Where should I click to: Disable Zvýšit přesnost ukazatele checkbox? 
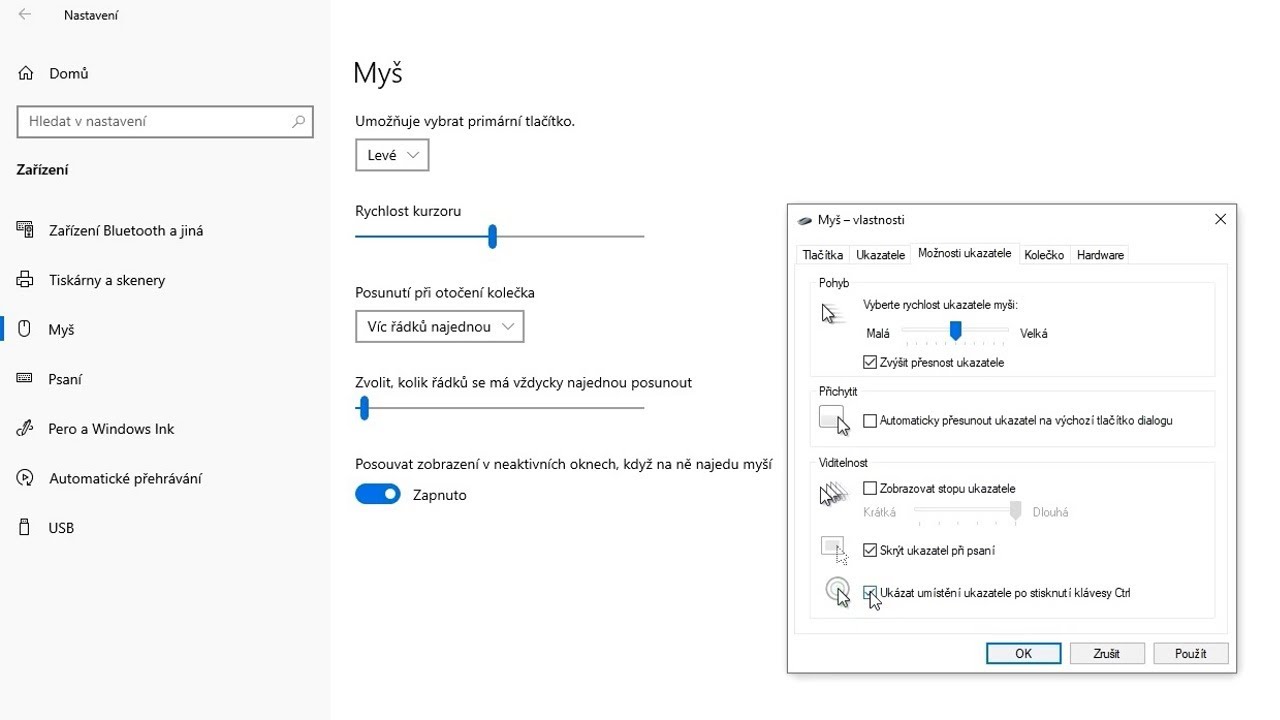tap(870, 362)
